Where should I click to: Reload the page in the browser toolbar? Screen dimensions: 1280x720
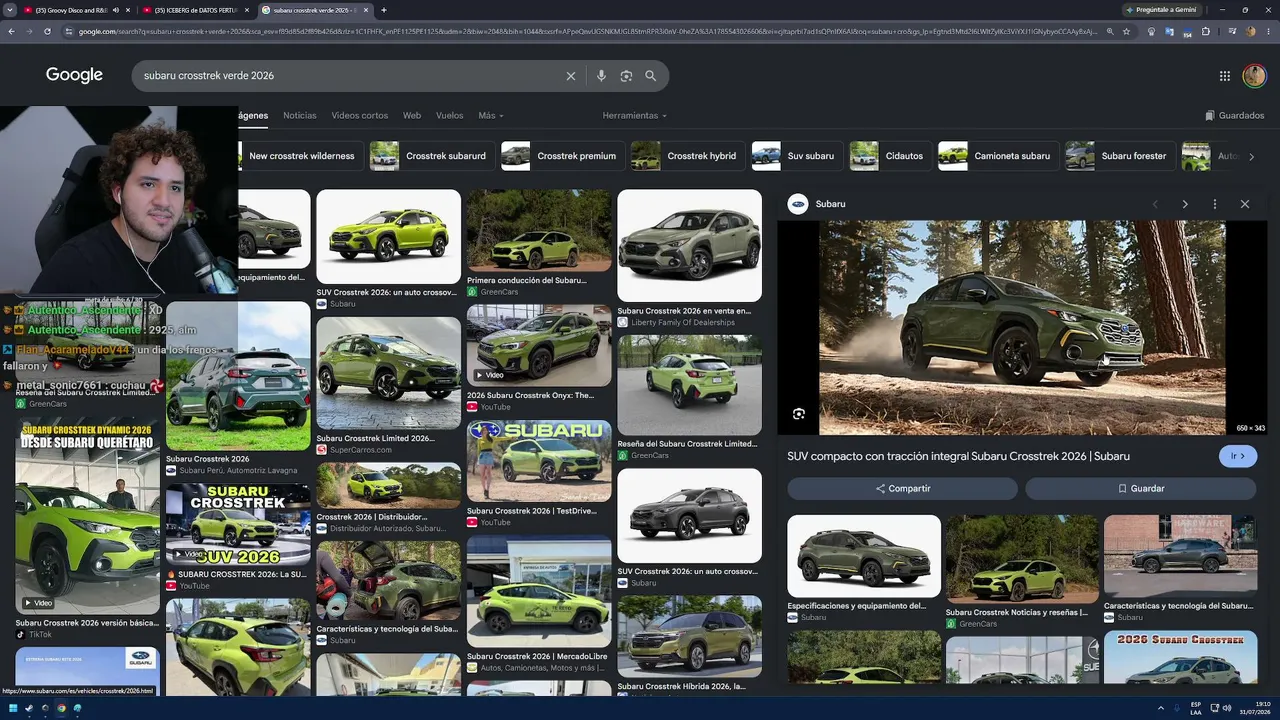tap(47, 31)
